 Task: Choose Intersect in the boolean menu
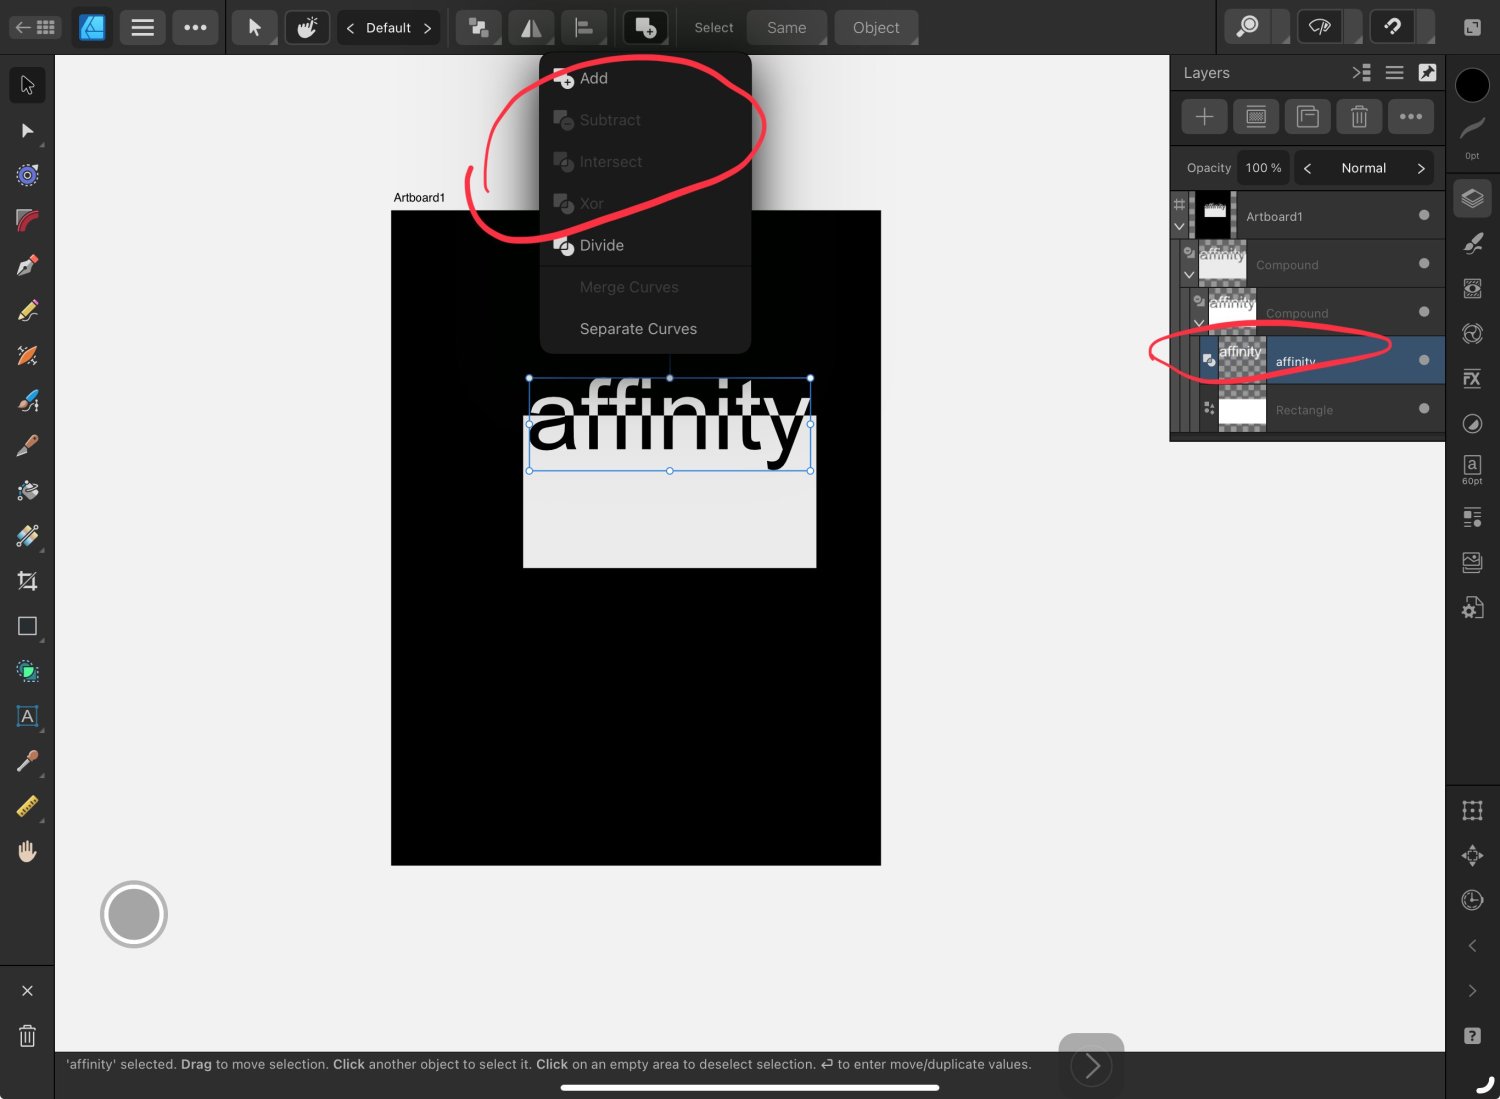point(646,162)
